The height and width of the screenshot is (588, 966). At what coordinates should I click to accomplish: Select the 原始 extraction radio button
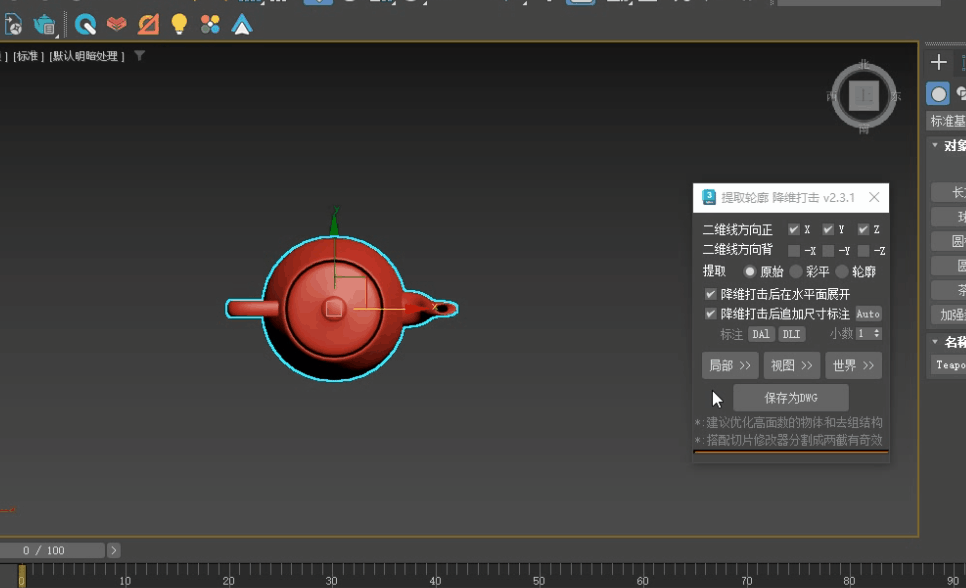(749, 271)
